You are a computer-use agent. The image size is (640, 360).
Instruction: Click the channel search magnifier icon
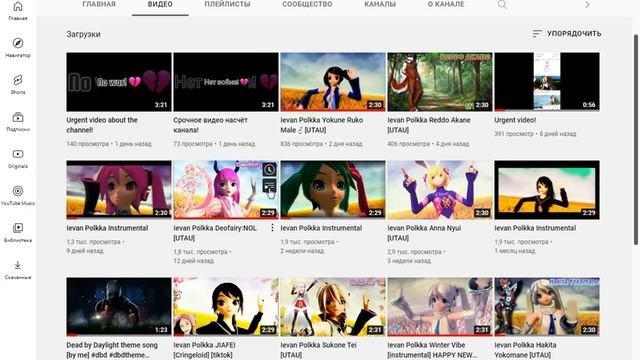click(502, 4)
